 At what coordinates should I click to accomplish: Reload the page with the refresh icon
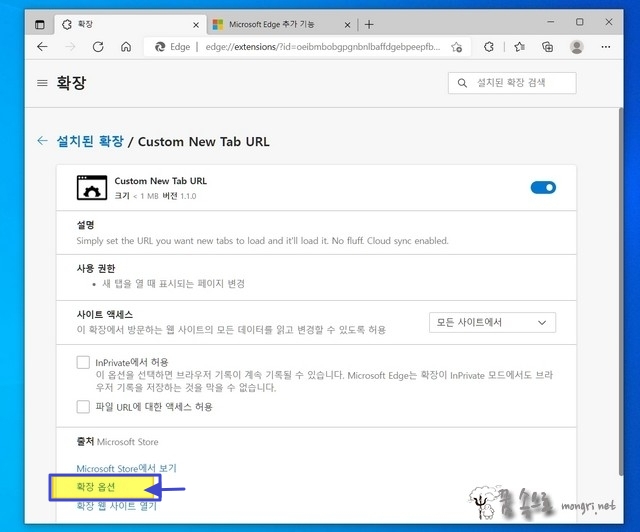pyautogui.click(x=98, y=47)
